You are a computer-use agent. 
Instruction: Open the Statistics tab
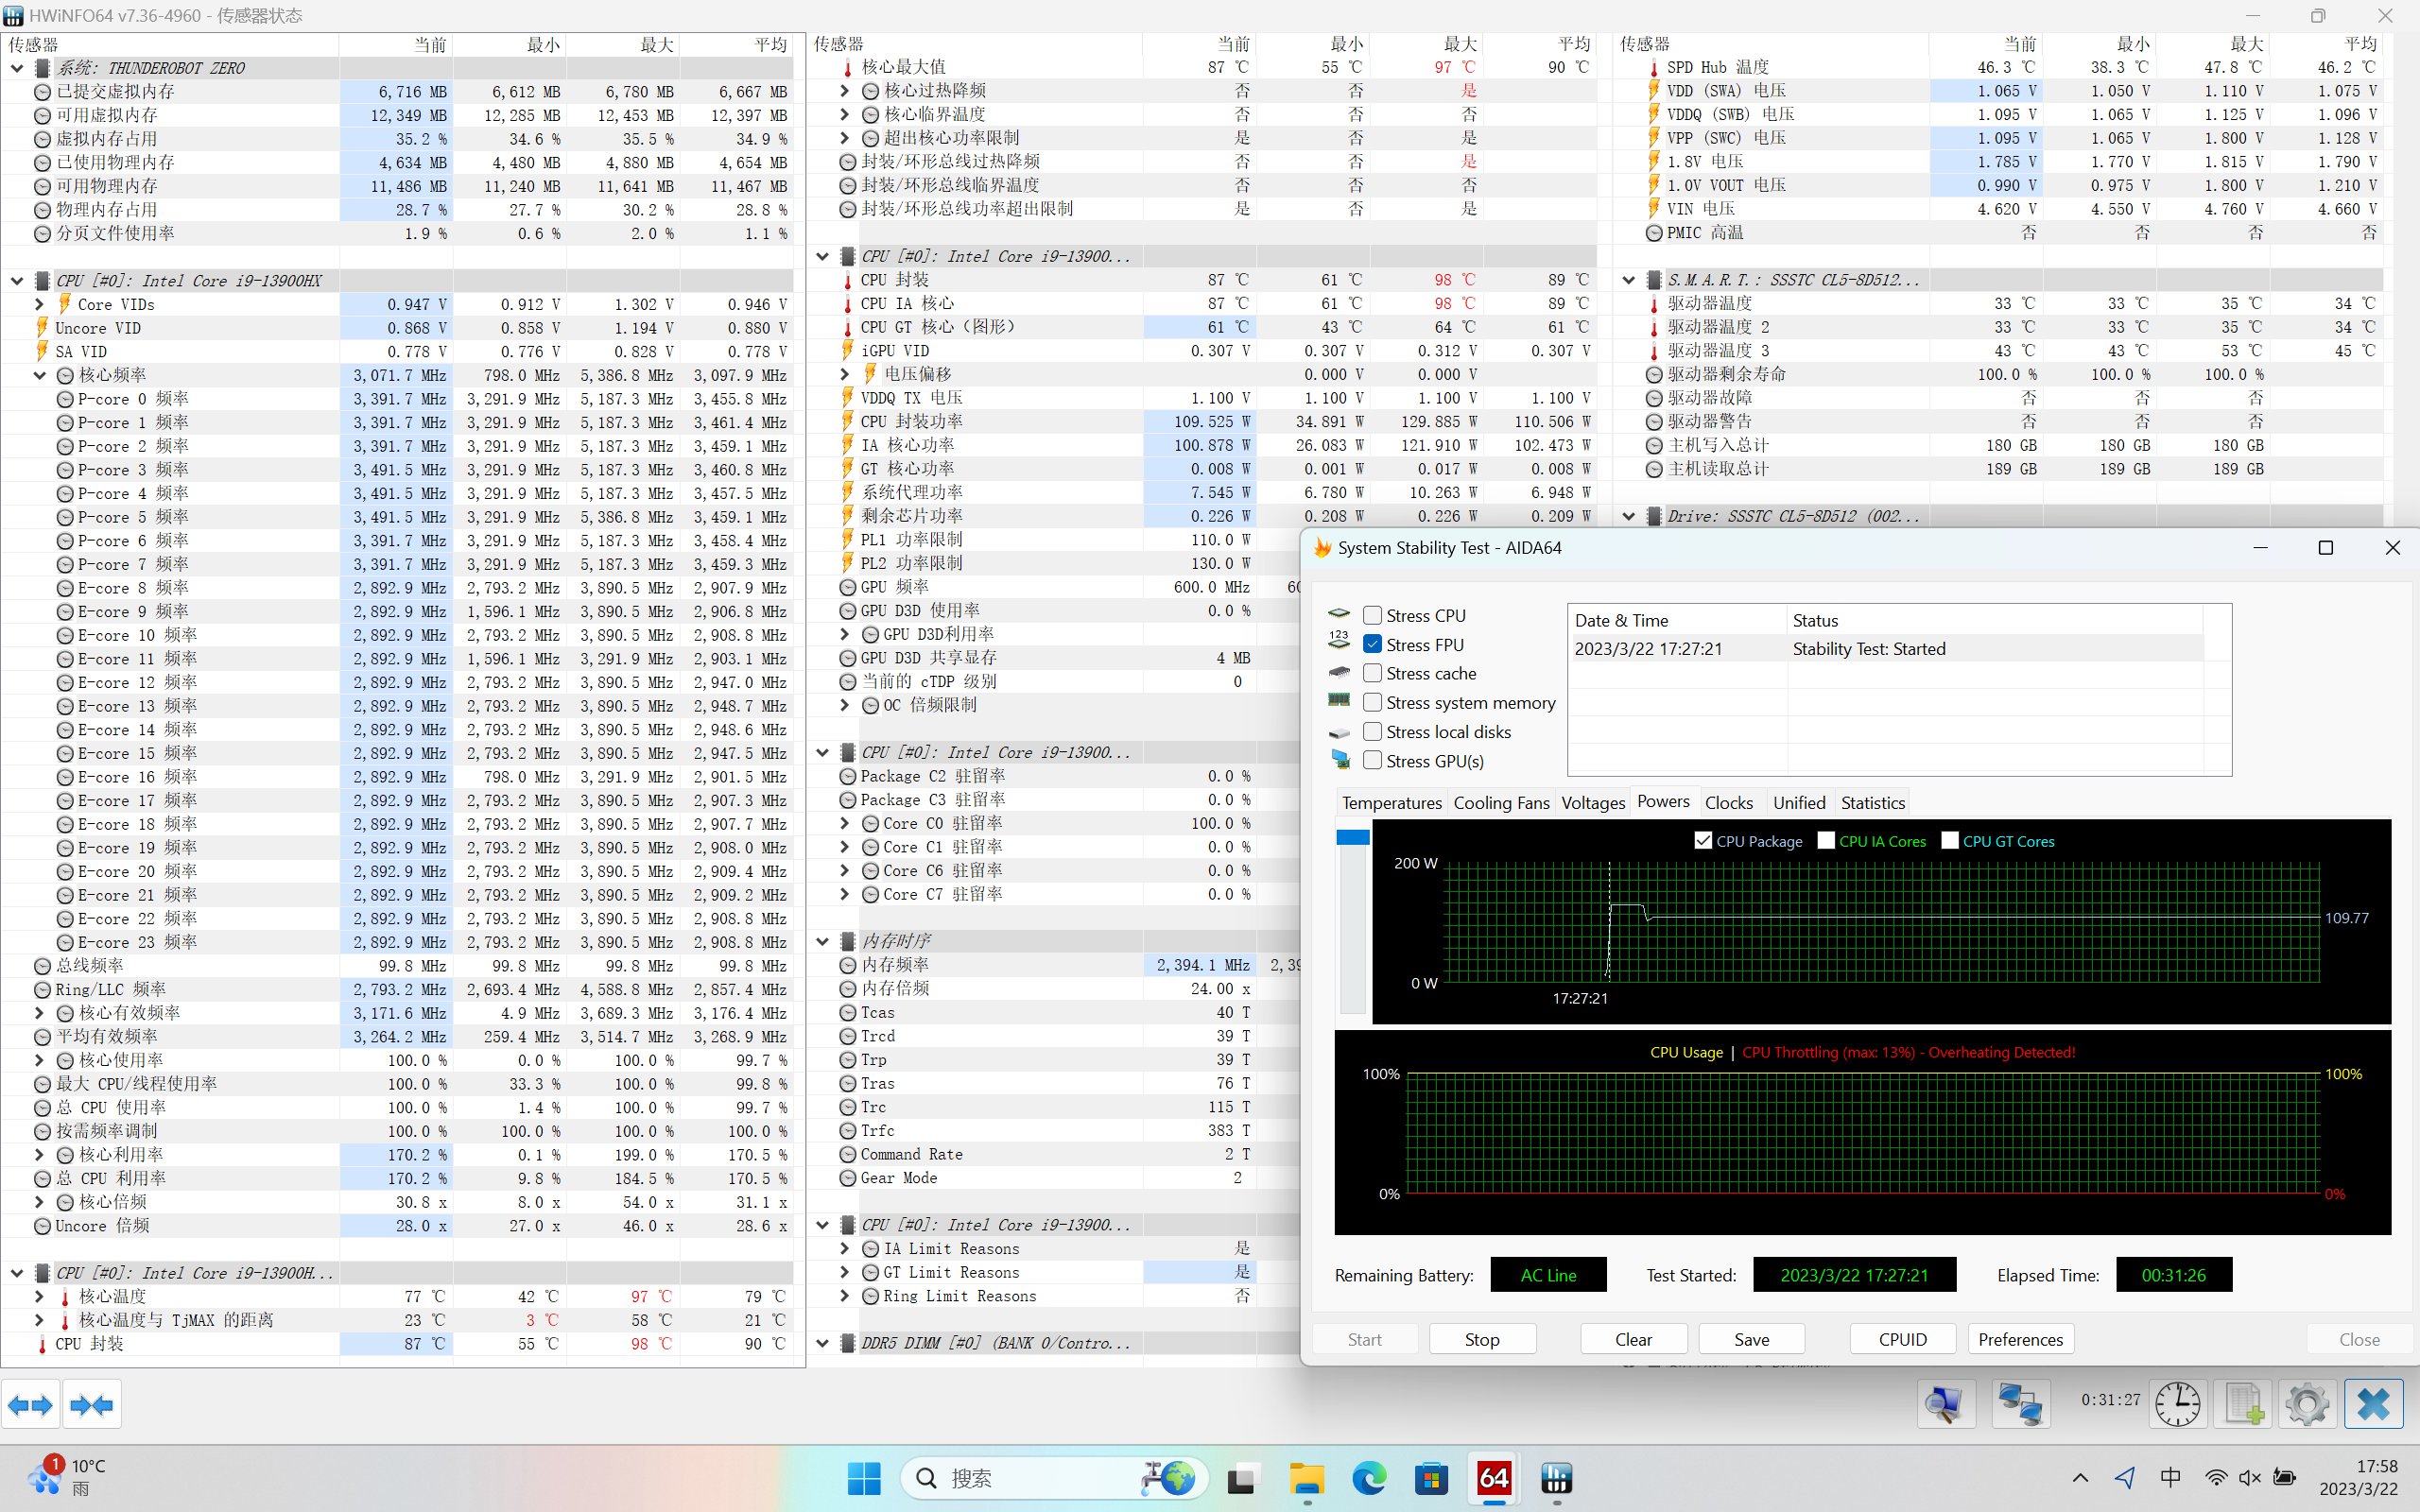1872,802
